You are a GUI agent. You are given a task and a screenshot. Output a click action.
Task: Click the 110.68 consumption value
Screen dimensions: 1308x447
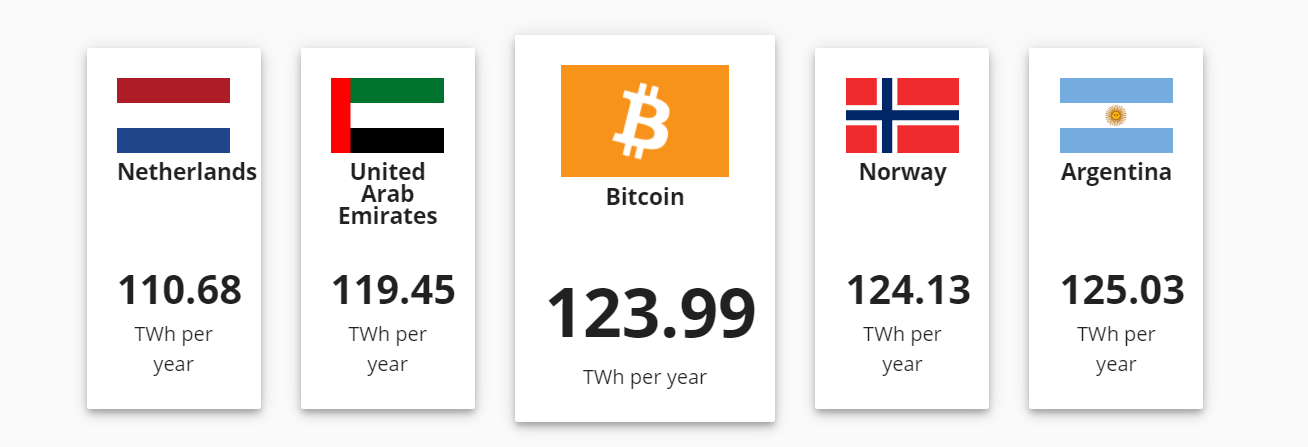180,290
